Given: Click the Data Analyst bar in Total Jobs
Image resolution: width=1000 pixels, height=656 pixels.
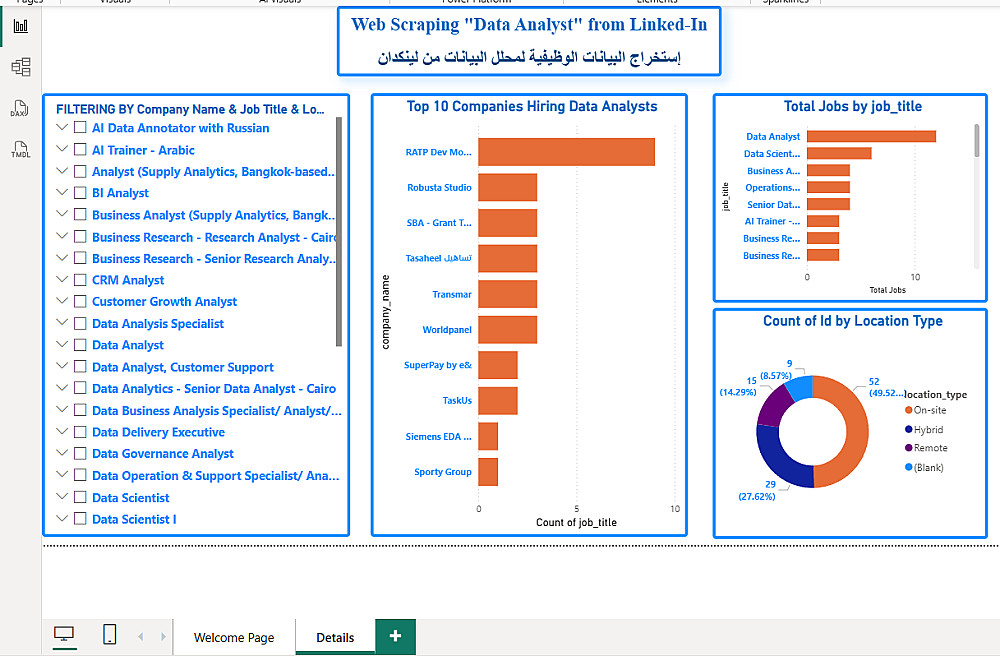Looking at the screenshot, I should [871, 136].
